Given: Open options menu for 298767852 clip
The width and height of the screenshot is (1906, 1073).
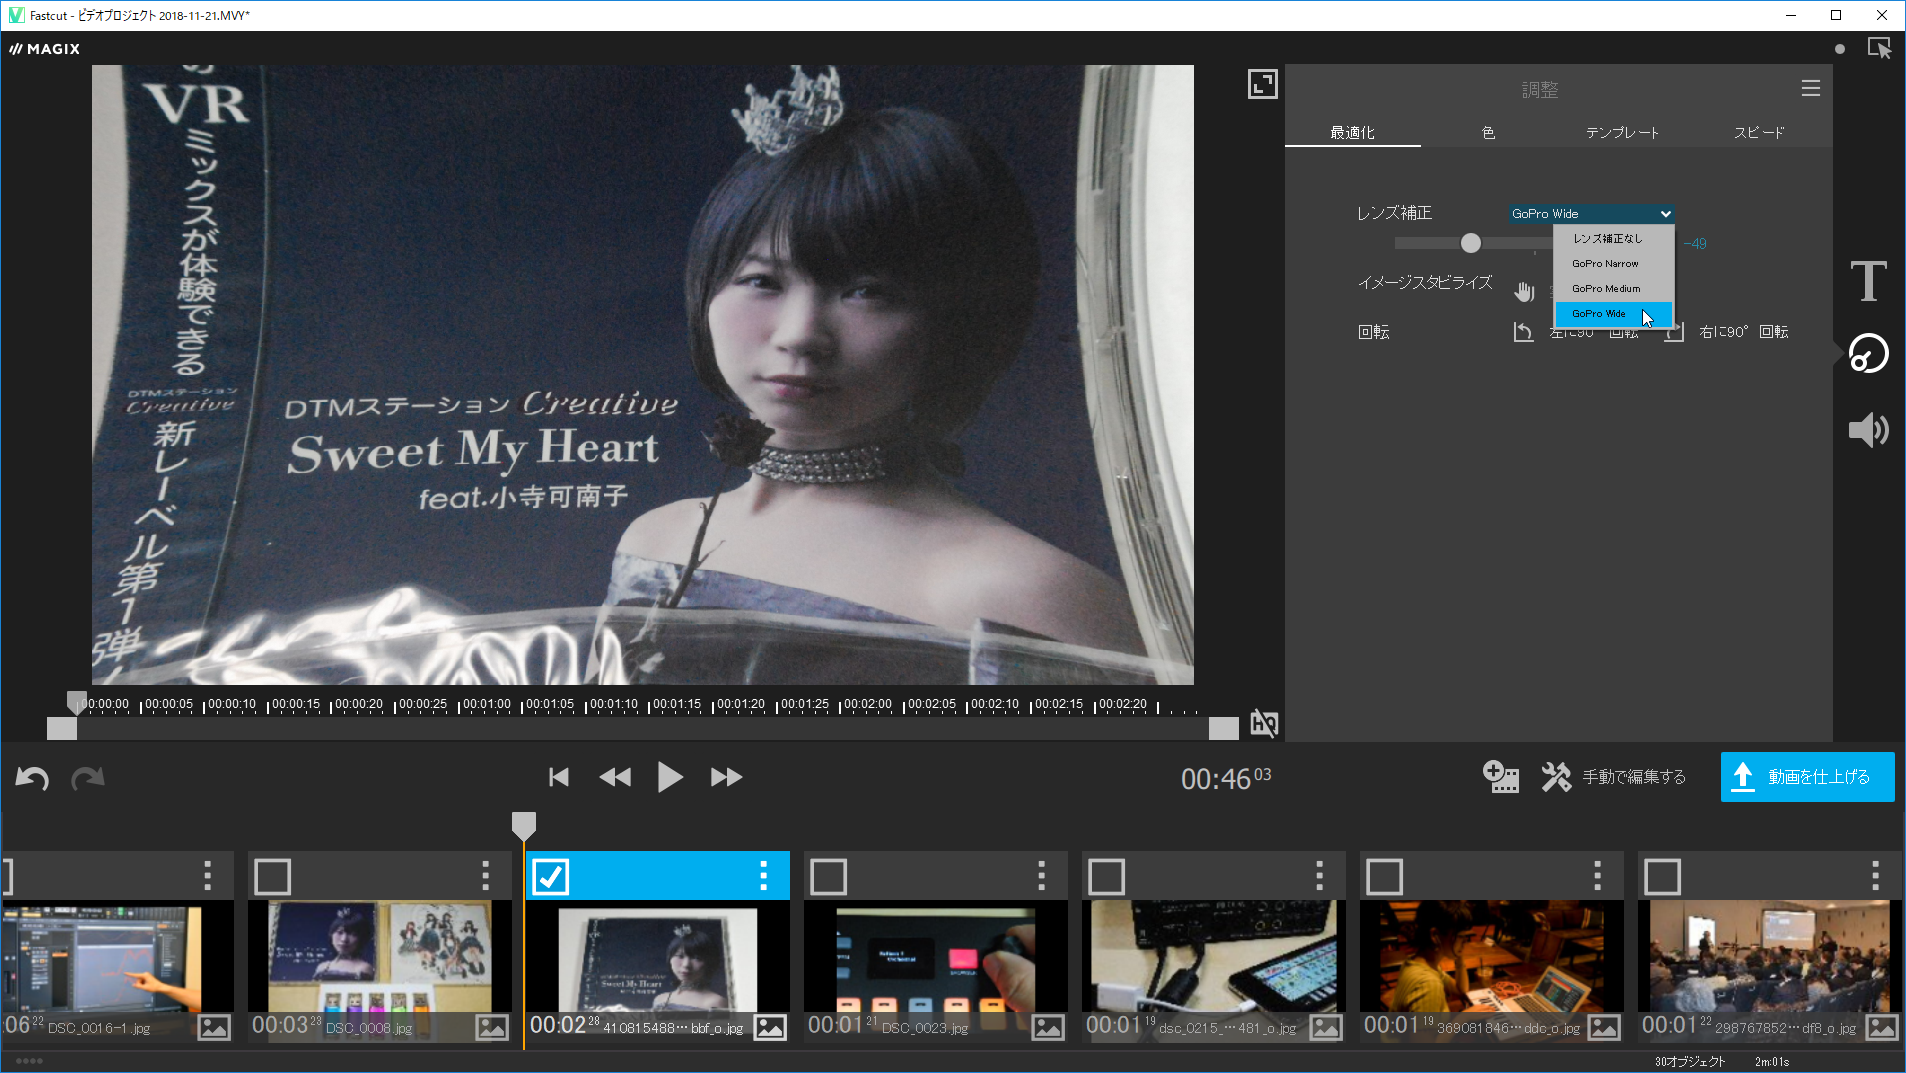Looking at the screenshot, I should [1876, 876].
